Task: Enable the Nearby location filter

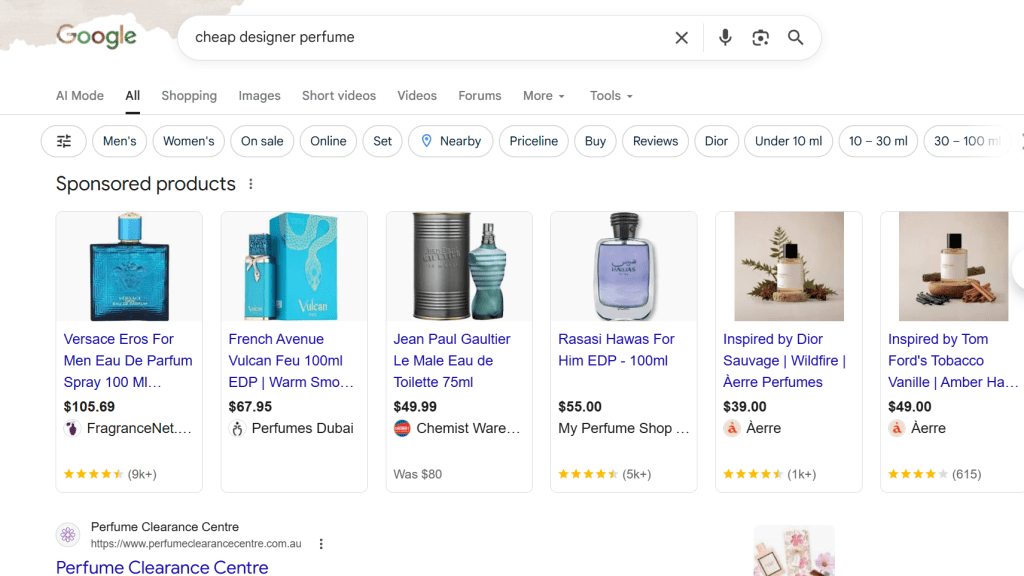Action: point(450,141)
